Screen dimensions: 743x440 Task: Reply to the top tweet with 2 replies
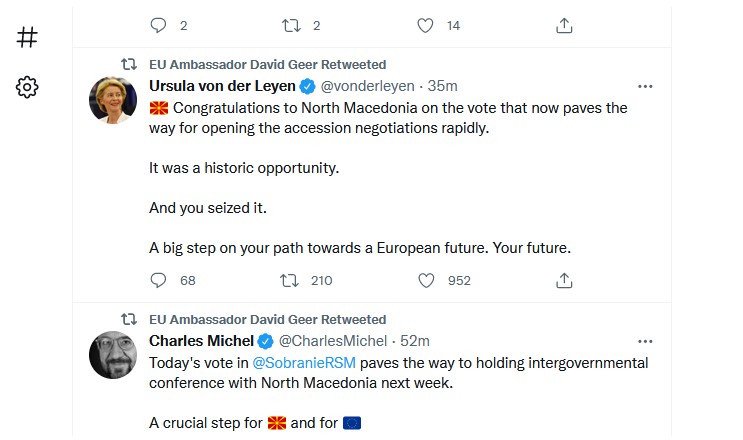158,25
